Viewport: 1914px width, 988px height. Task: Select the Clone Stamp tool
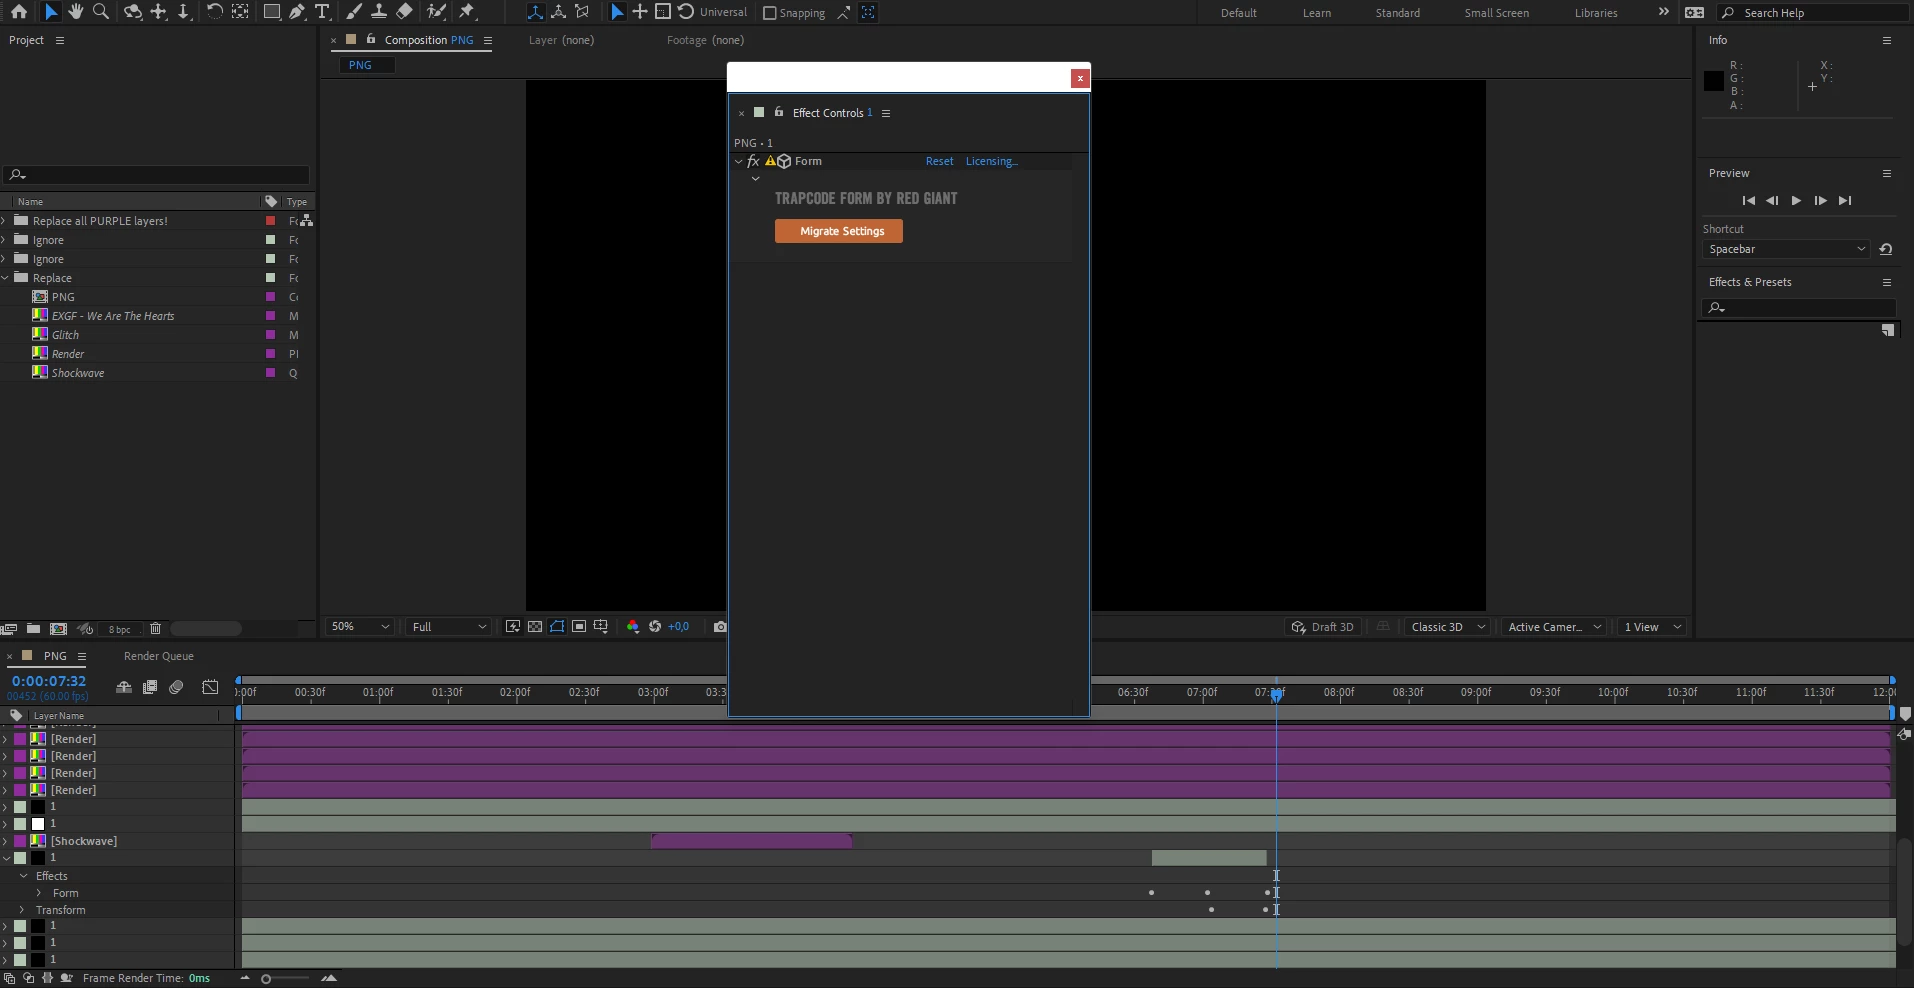click(x=379, y=12)
